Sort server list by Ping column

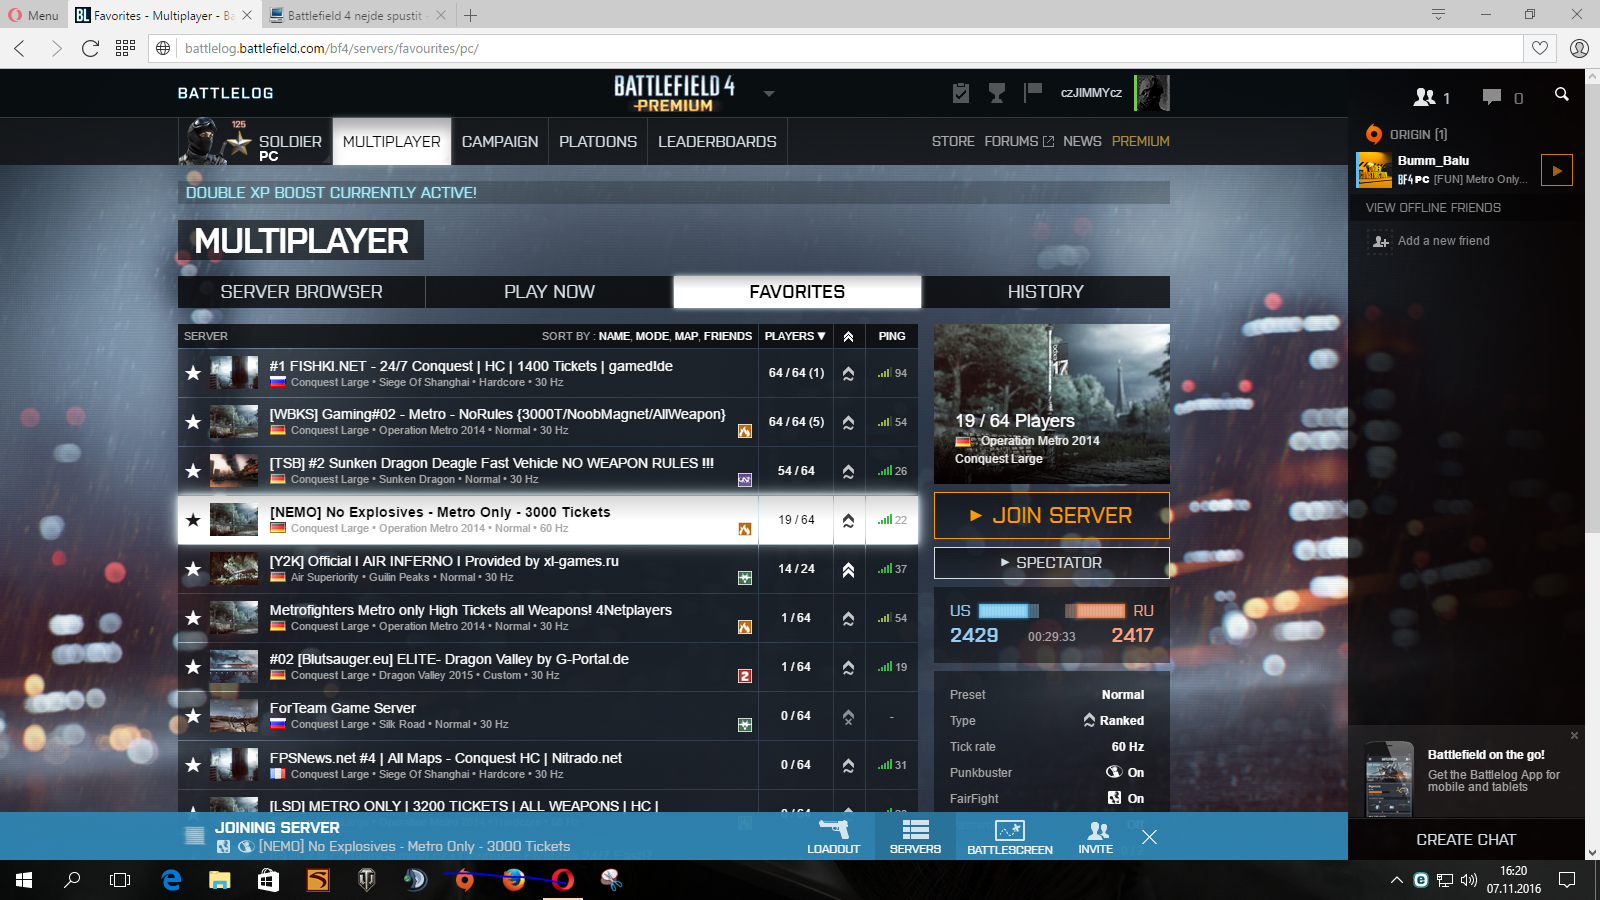[x=892, y=336]
